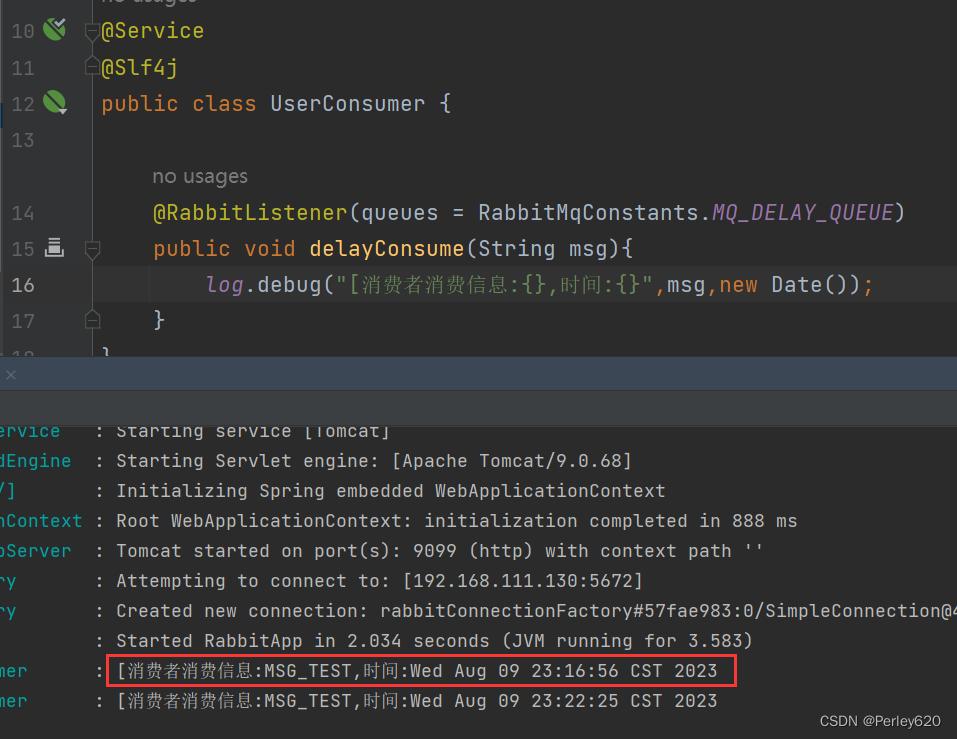Click the 'Initializing Spring embedded WebApplicationContext' log line
This screenshot has height=739, width=957.
tap(391, 491)
